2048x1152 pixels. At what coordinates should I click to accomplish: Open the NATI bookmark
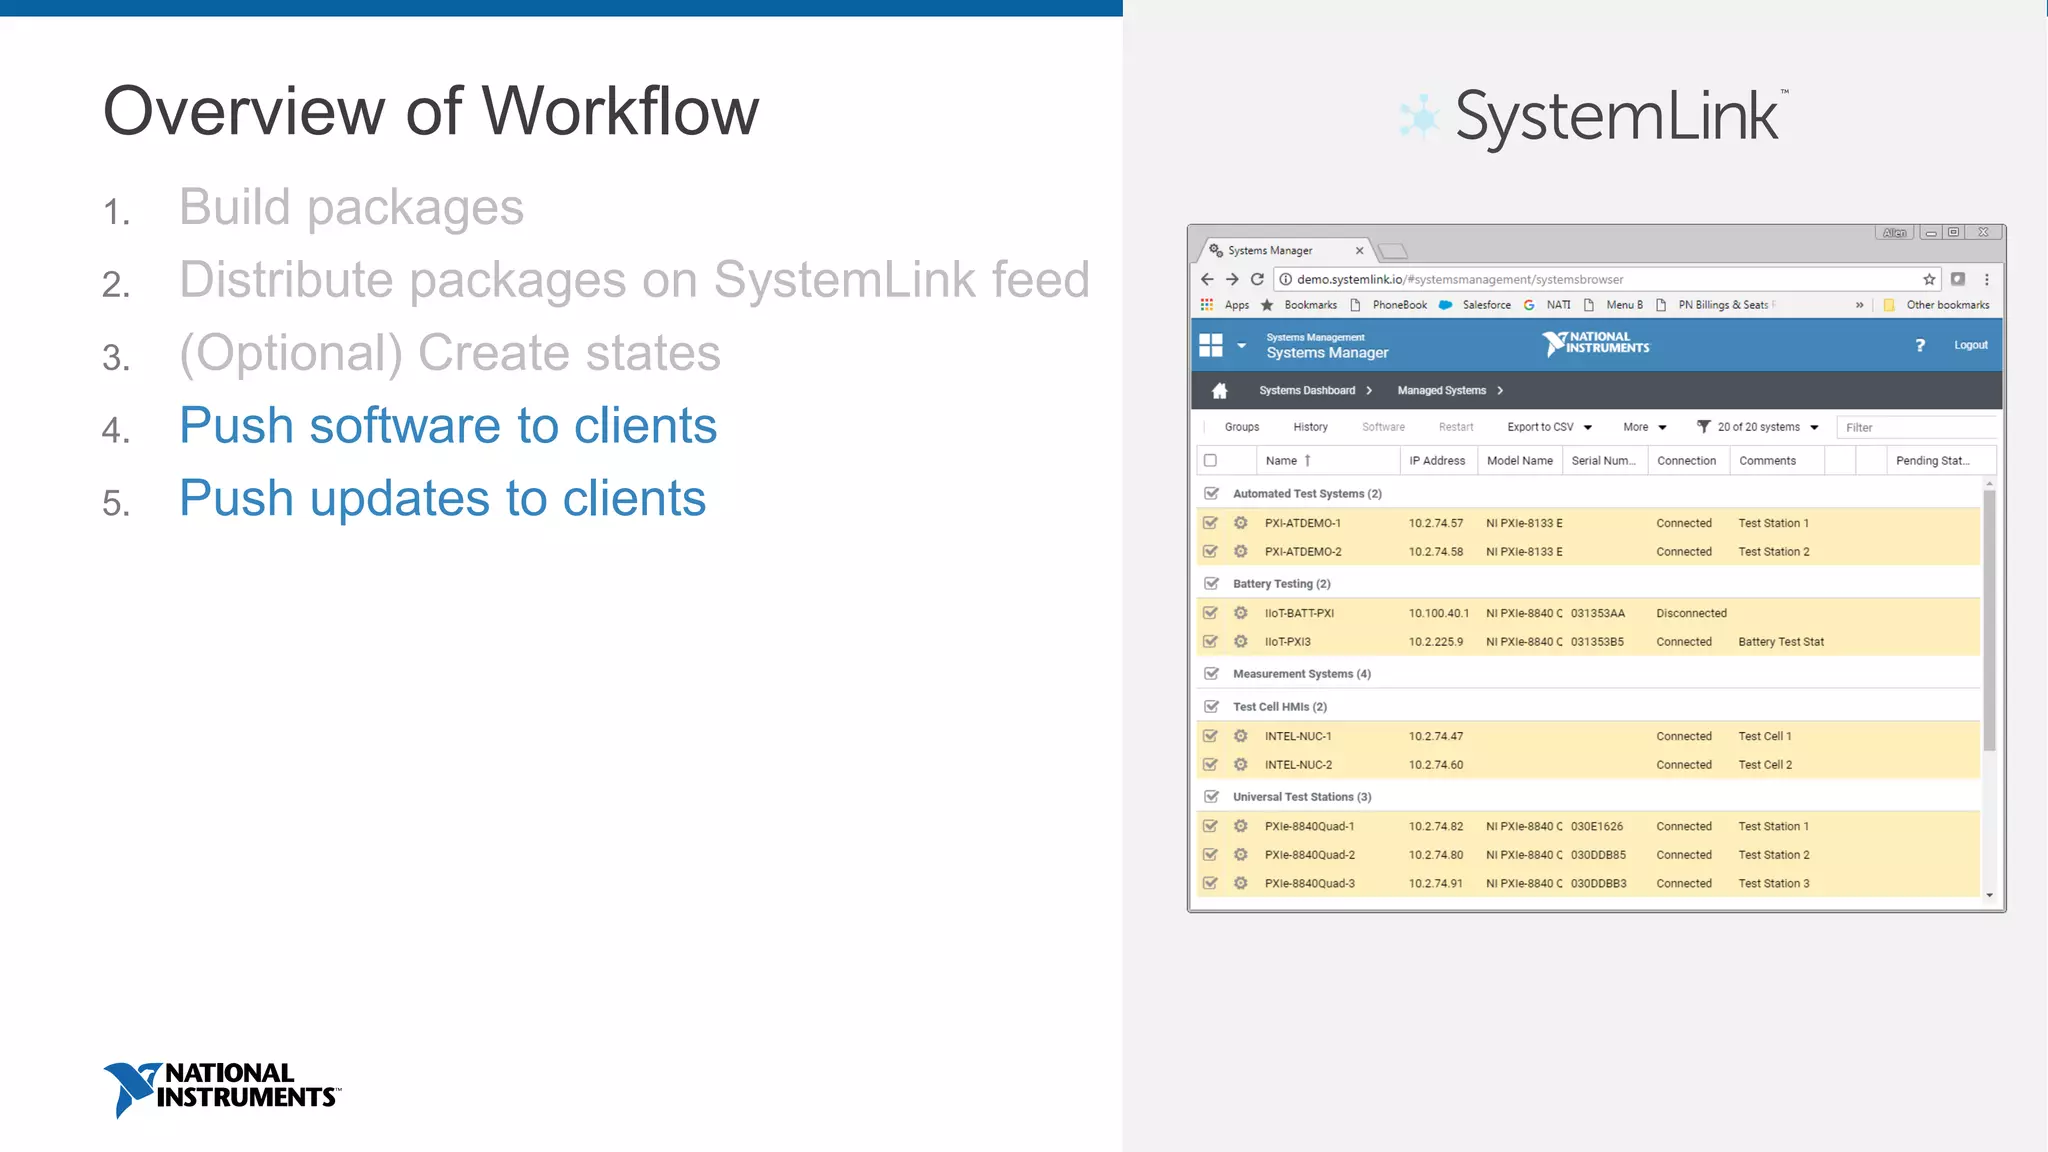1547,305
